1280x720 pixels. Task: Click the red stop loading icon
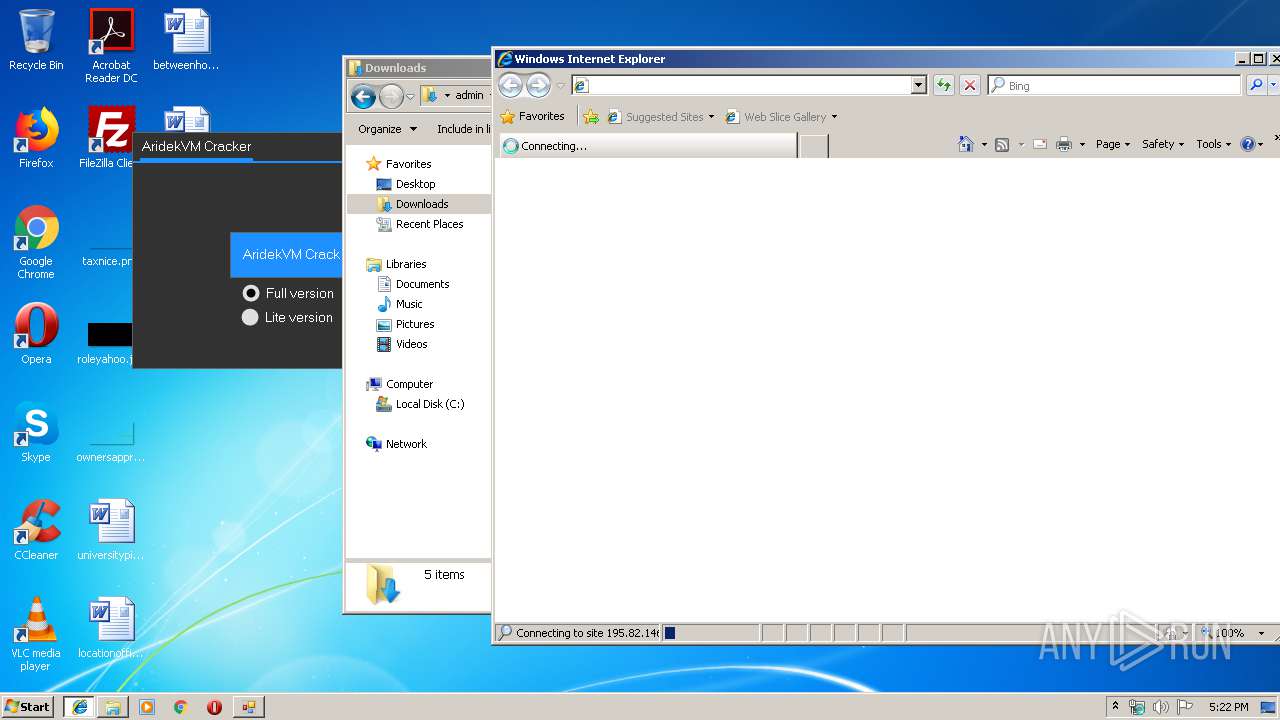pyautogui.click(x=969, y=86)
